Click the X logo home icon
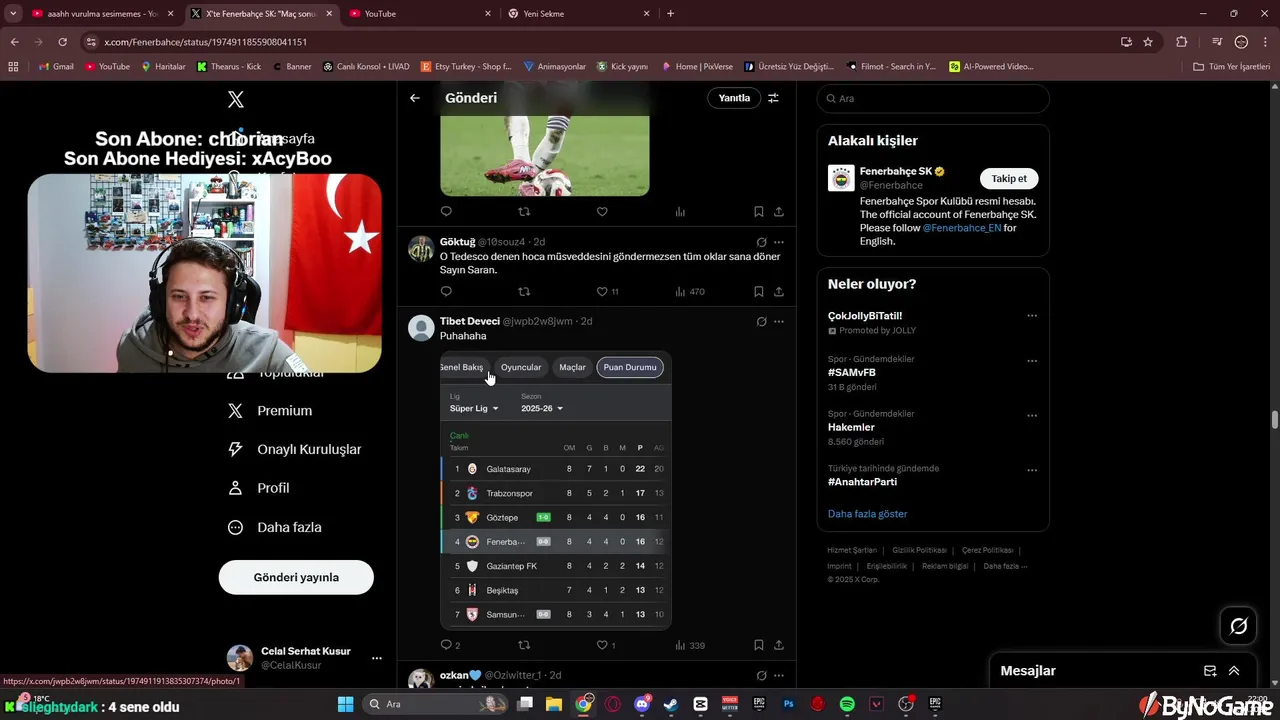Image resolution: width=1280 pixels, height=720 pixels. click(236, 99)
